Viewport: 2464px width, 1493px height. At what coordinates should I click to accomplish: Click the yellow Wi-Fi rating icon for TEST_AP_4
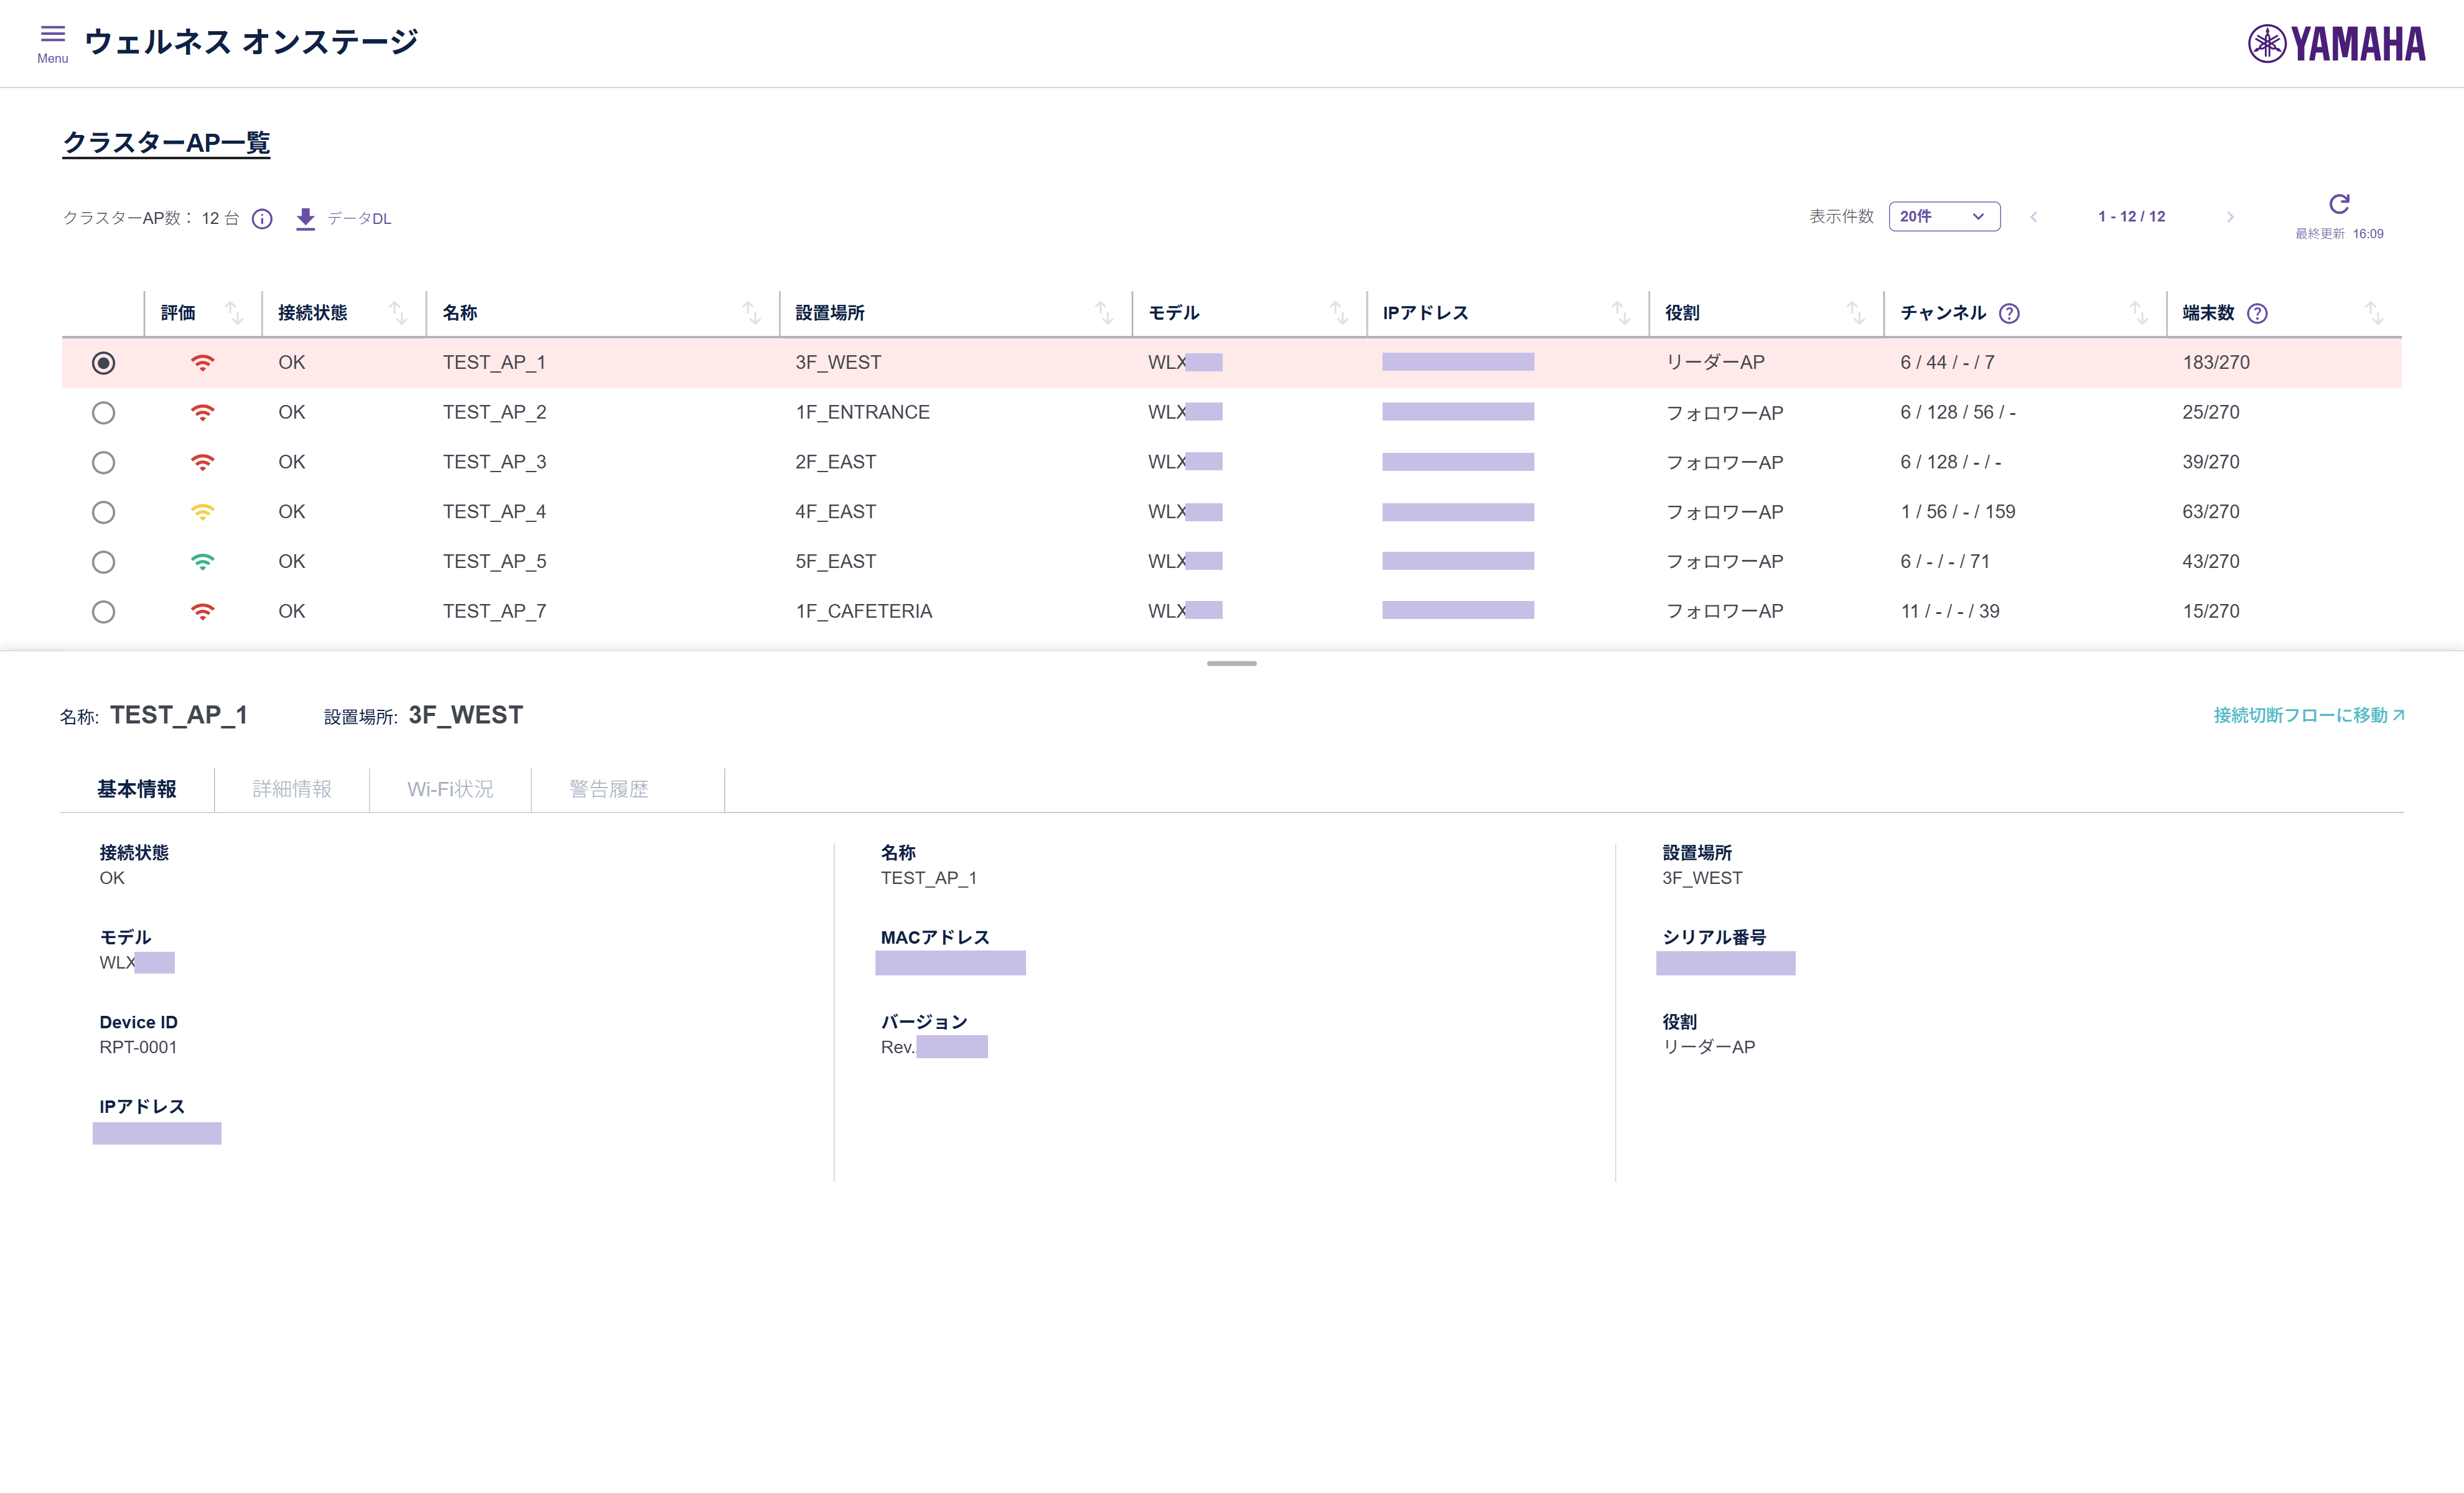point(202,513)
